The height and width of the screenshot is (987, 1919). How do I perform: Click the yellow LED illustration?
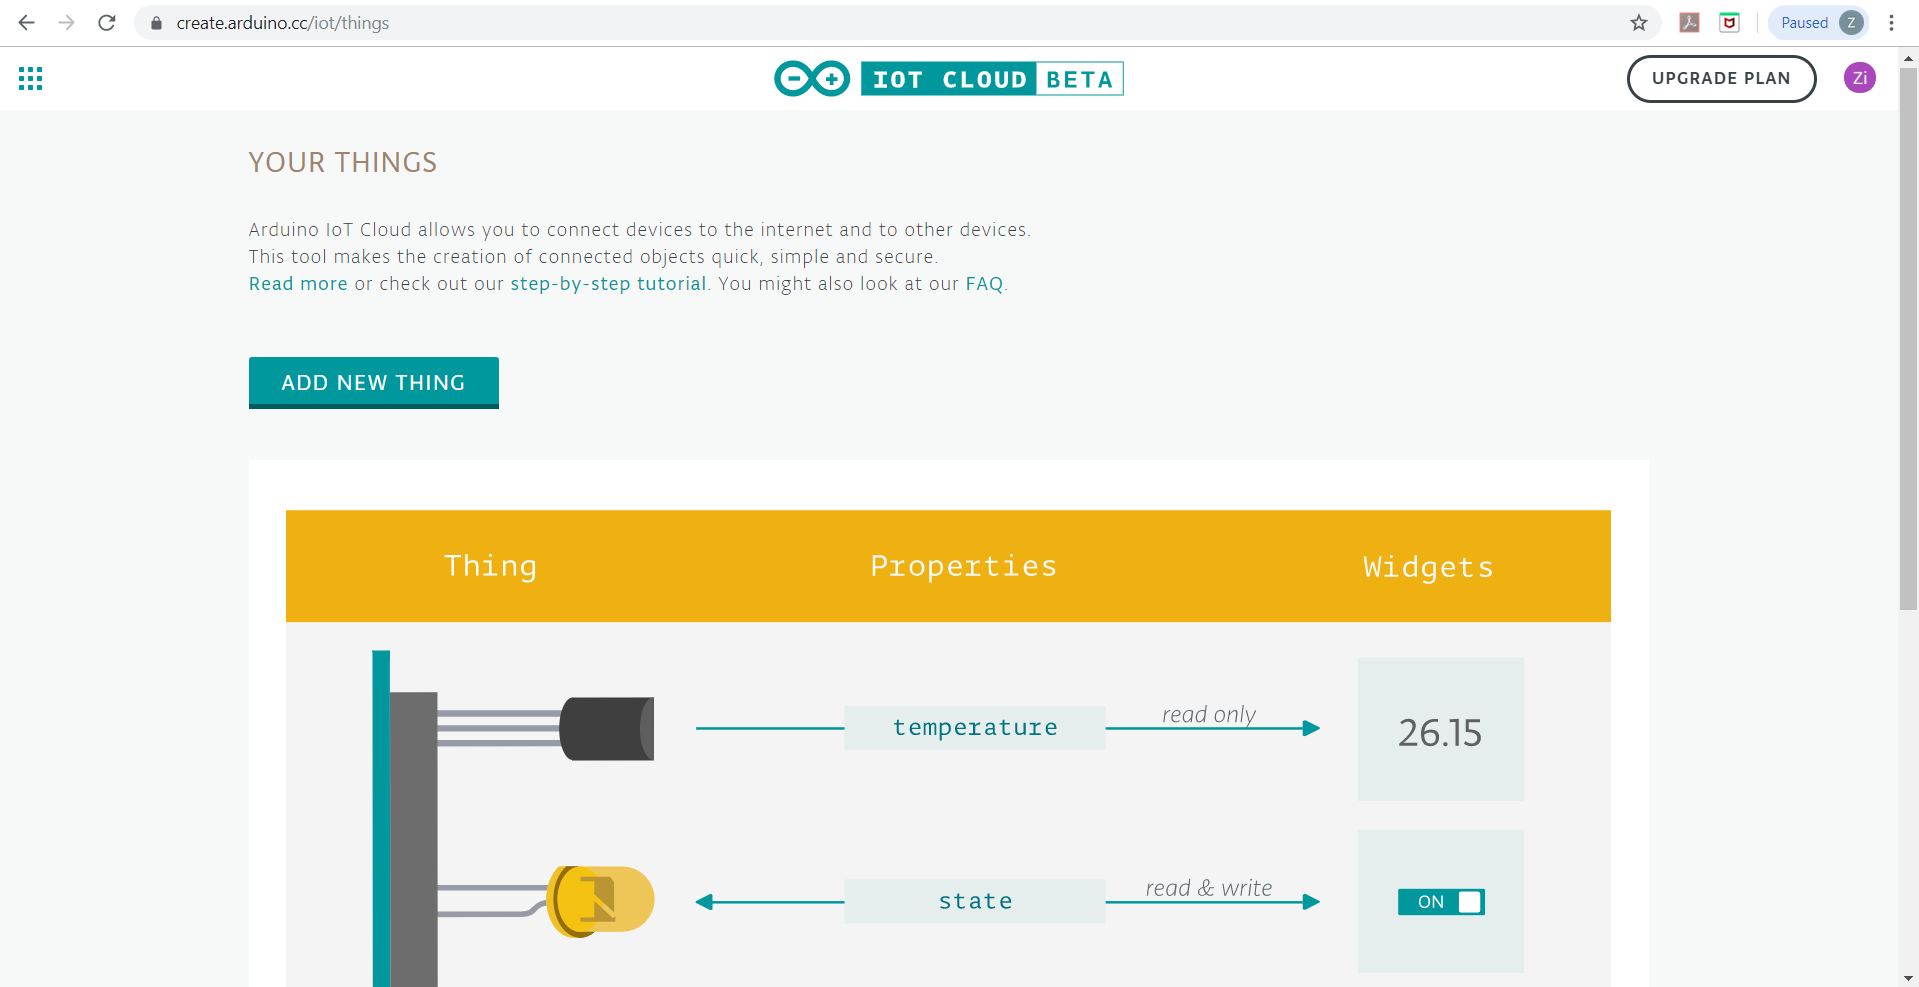(x=600, y=900)
